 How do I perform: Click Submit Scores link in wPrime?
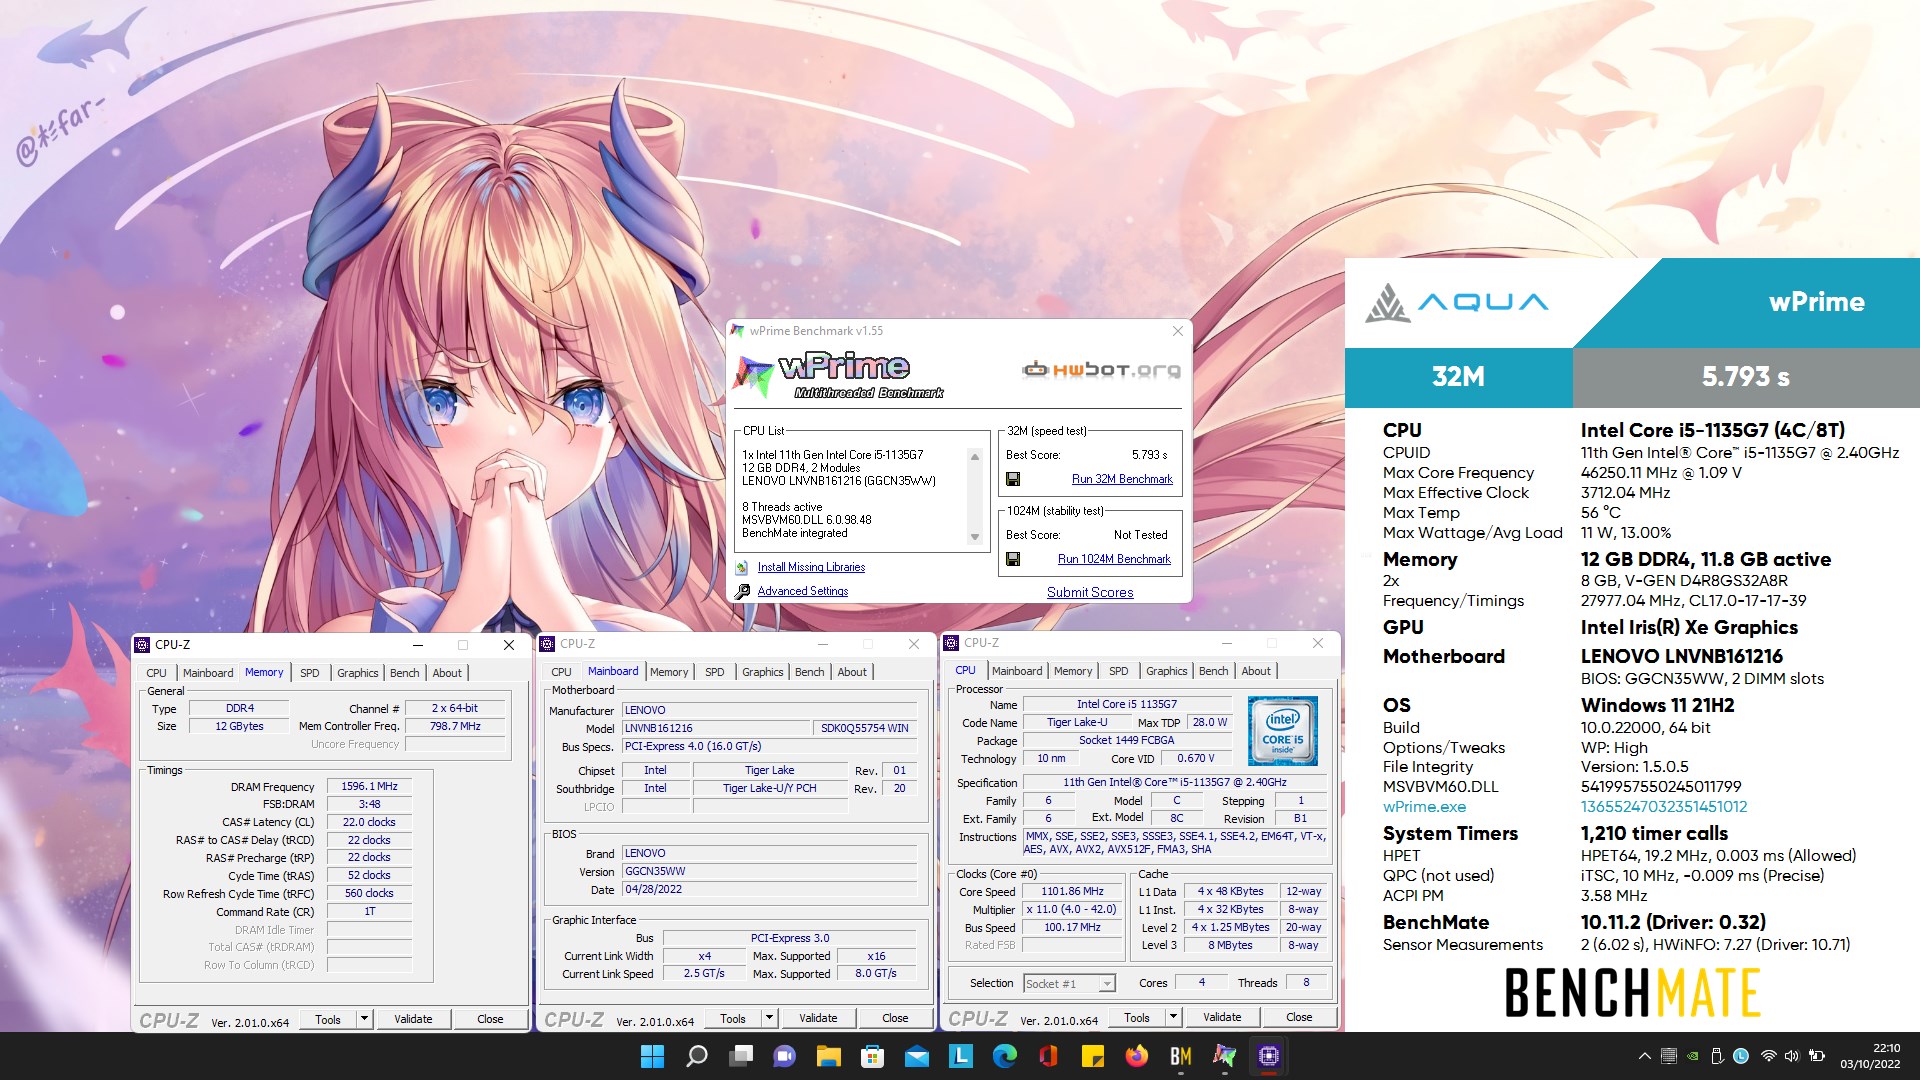1090,592
